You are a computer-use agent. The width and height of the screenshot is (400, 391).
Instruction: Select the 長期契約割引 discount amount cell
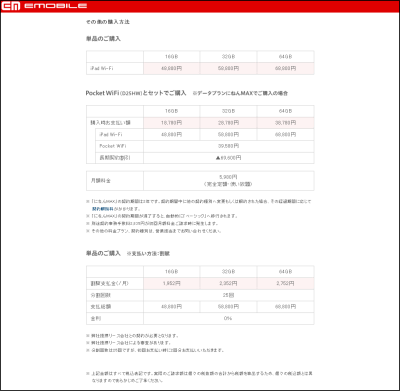229,158
